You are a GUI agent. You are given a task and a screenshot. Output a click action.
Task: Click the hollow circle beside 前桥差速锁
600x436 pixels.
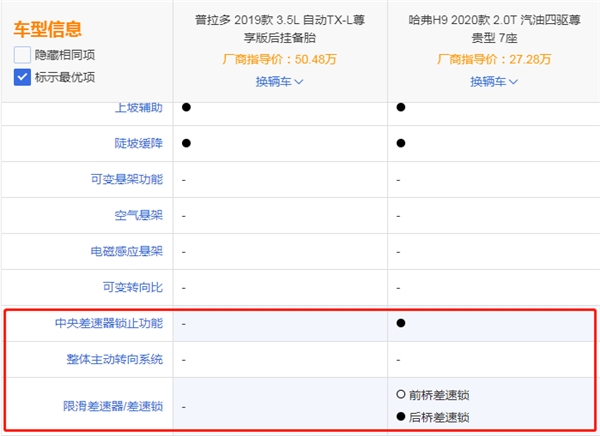coord(401,394)
